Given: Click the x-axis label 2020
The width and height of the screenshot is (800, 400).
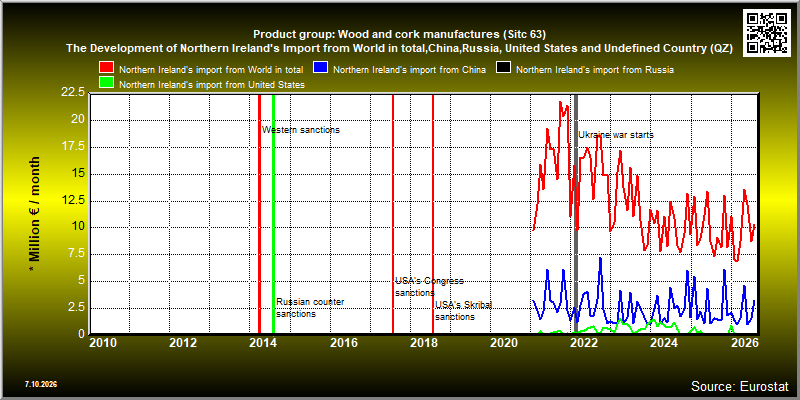Looking at the screenshot, I should coord(504,343).
